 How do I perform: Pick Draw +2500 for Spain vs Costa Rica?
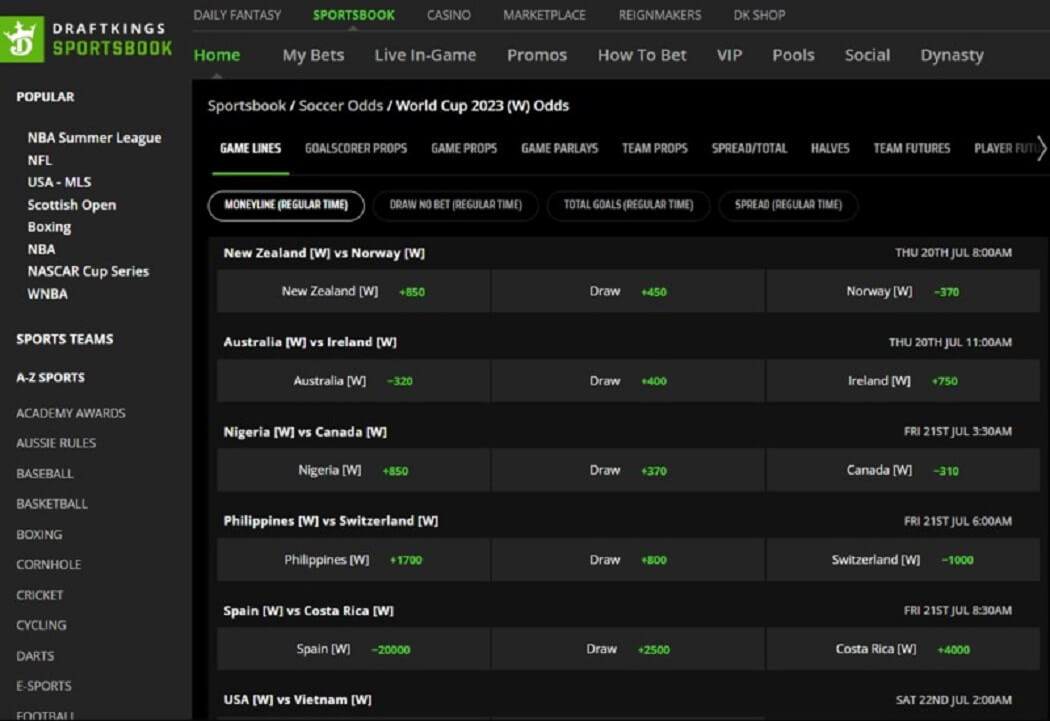(627, 649)
